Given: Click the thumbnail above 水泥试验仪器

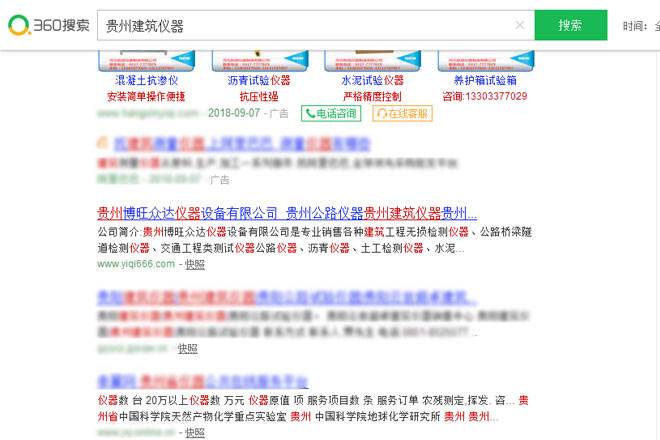Looking at the screenshot, I should [372, 59].
